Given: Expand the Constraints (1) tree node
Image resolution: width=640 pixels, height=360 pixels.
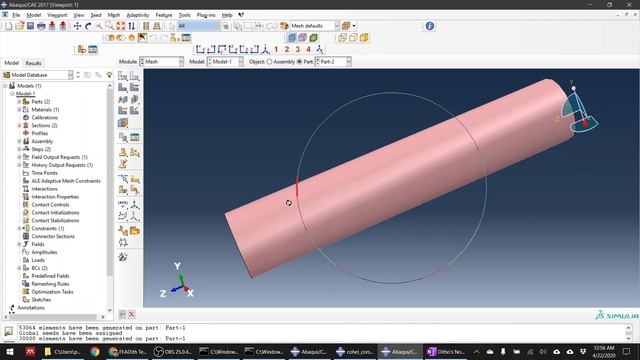Looking at the screenshot, I should (x=19, y=228).
